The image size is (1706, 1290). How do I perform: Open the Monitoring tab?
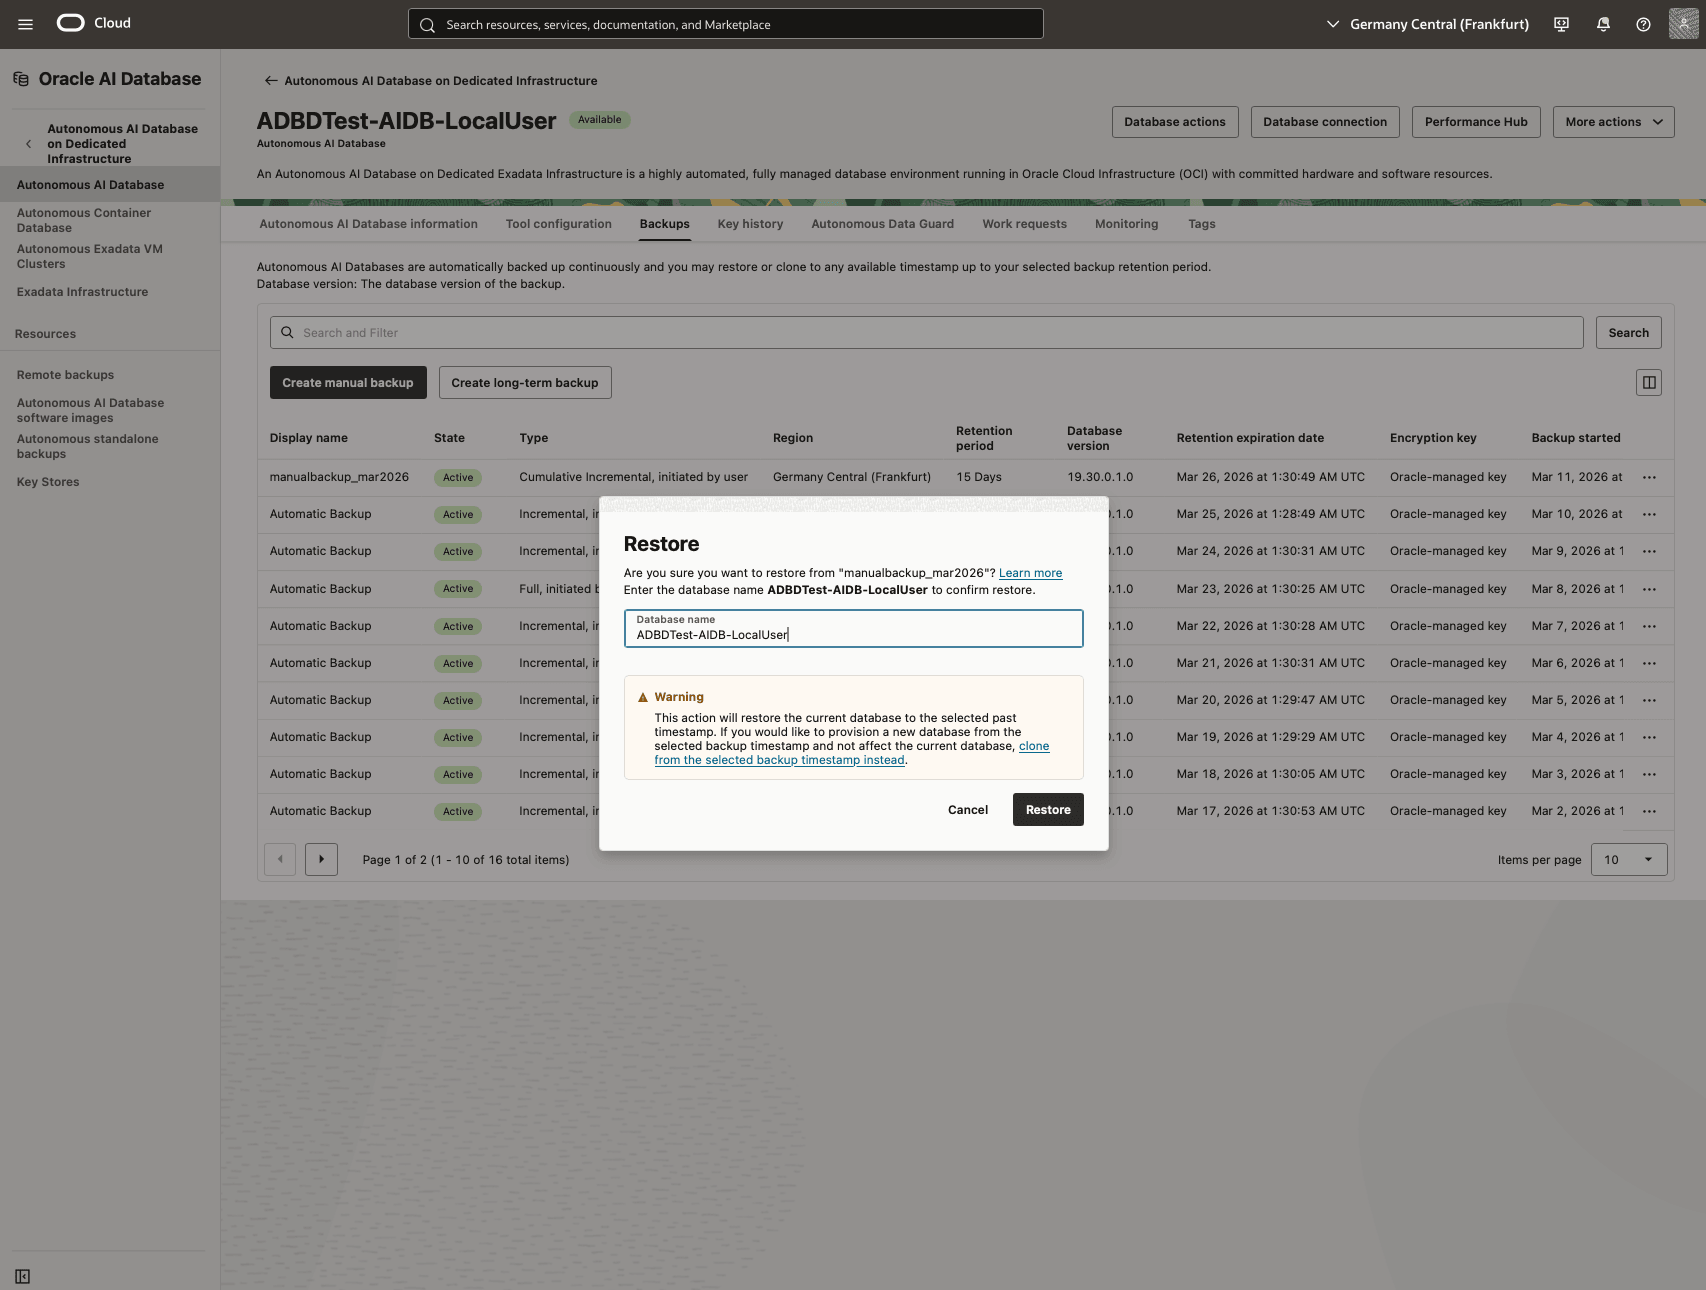1126,224
